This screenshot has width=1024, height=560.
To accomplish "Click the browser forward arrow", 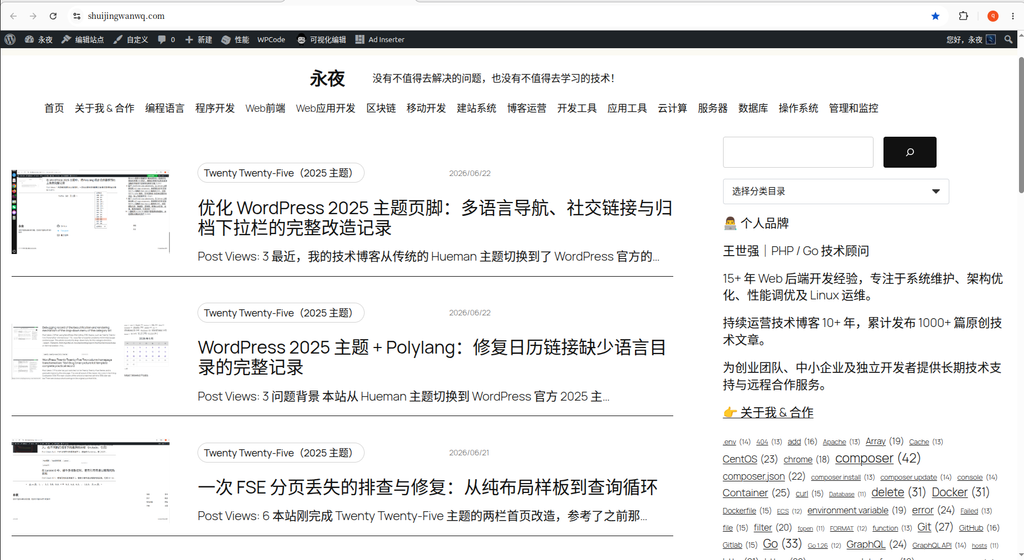I will tap(33, 16).
